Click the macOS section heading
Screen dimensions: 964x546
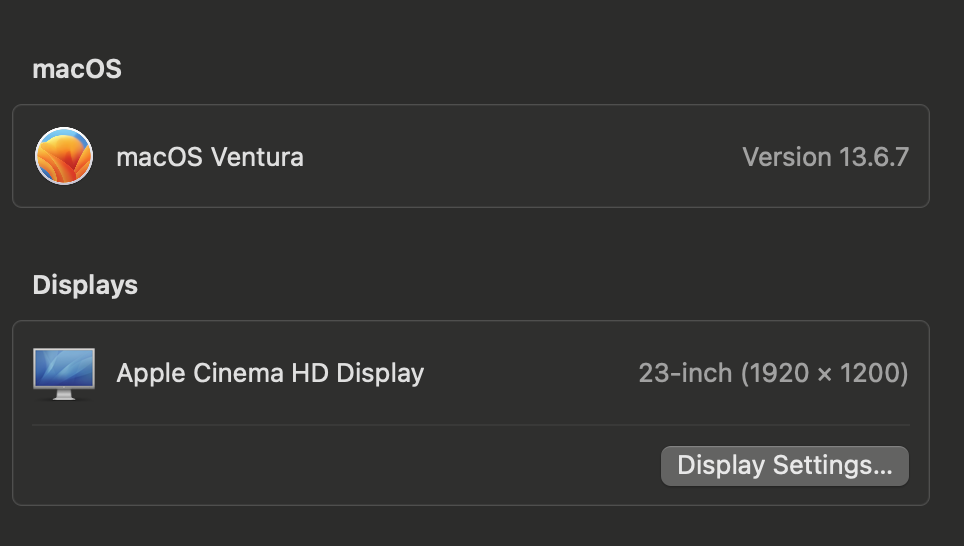tap(77, 69)
